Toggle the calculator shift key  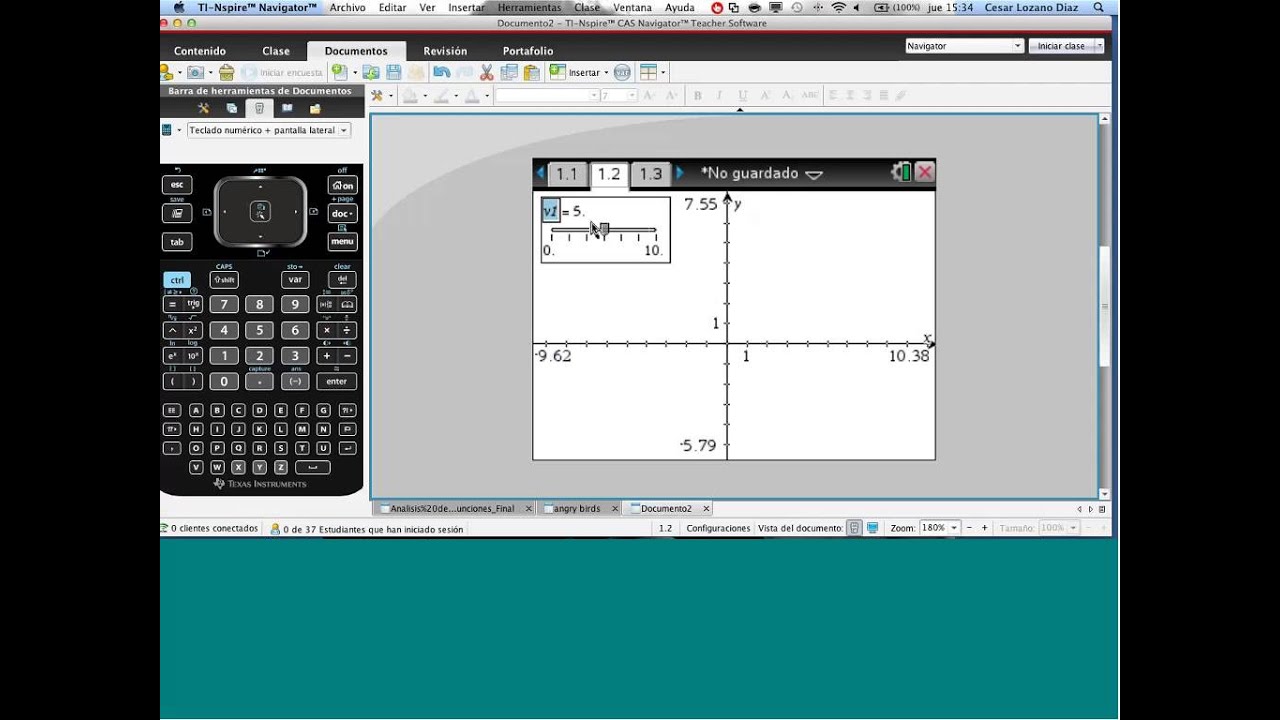[224, 280]
